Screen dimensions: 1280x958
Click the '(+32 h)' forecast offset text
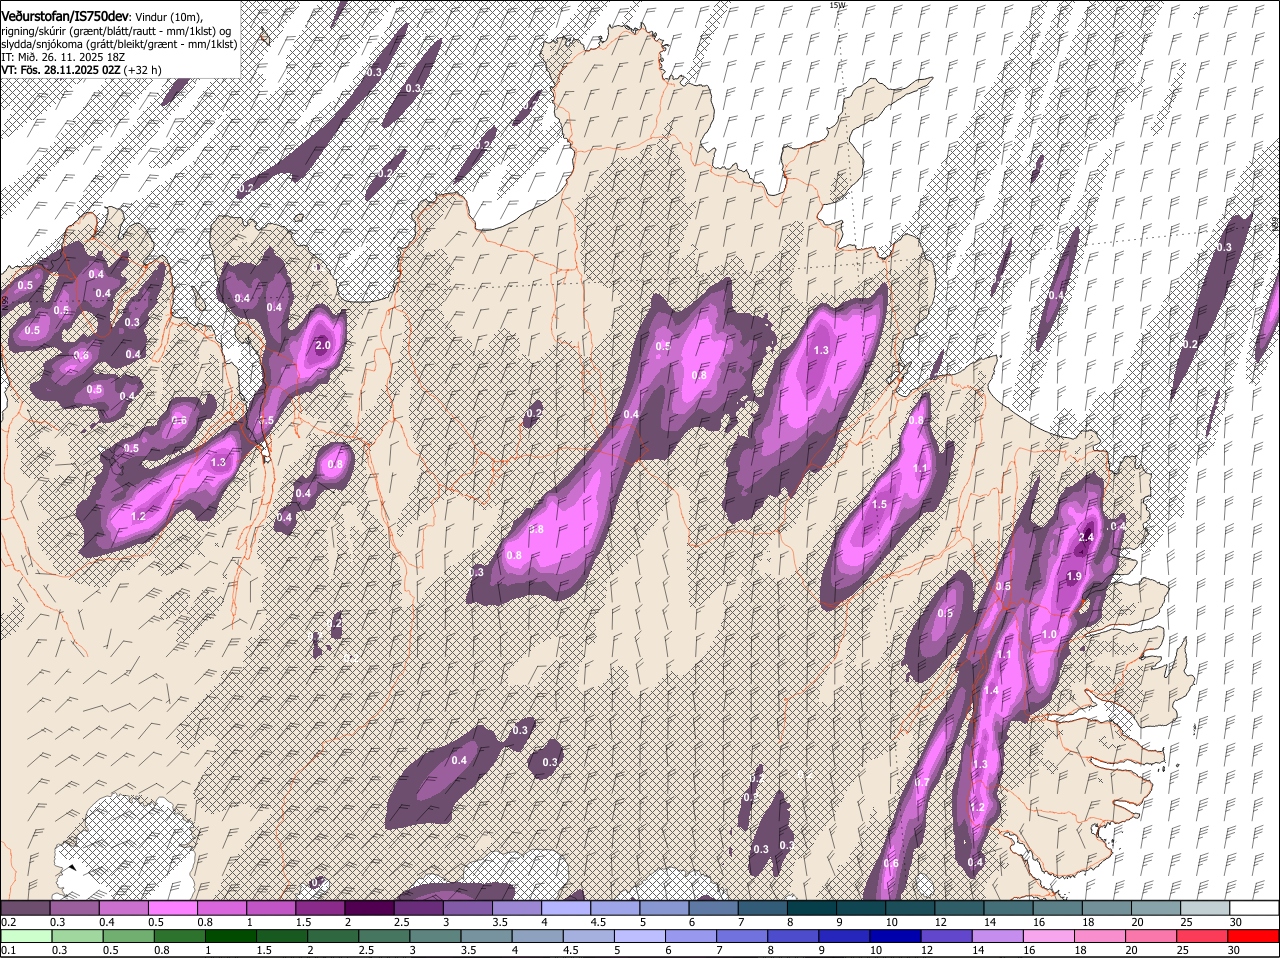(x=143, y=70)
